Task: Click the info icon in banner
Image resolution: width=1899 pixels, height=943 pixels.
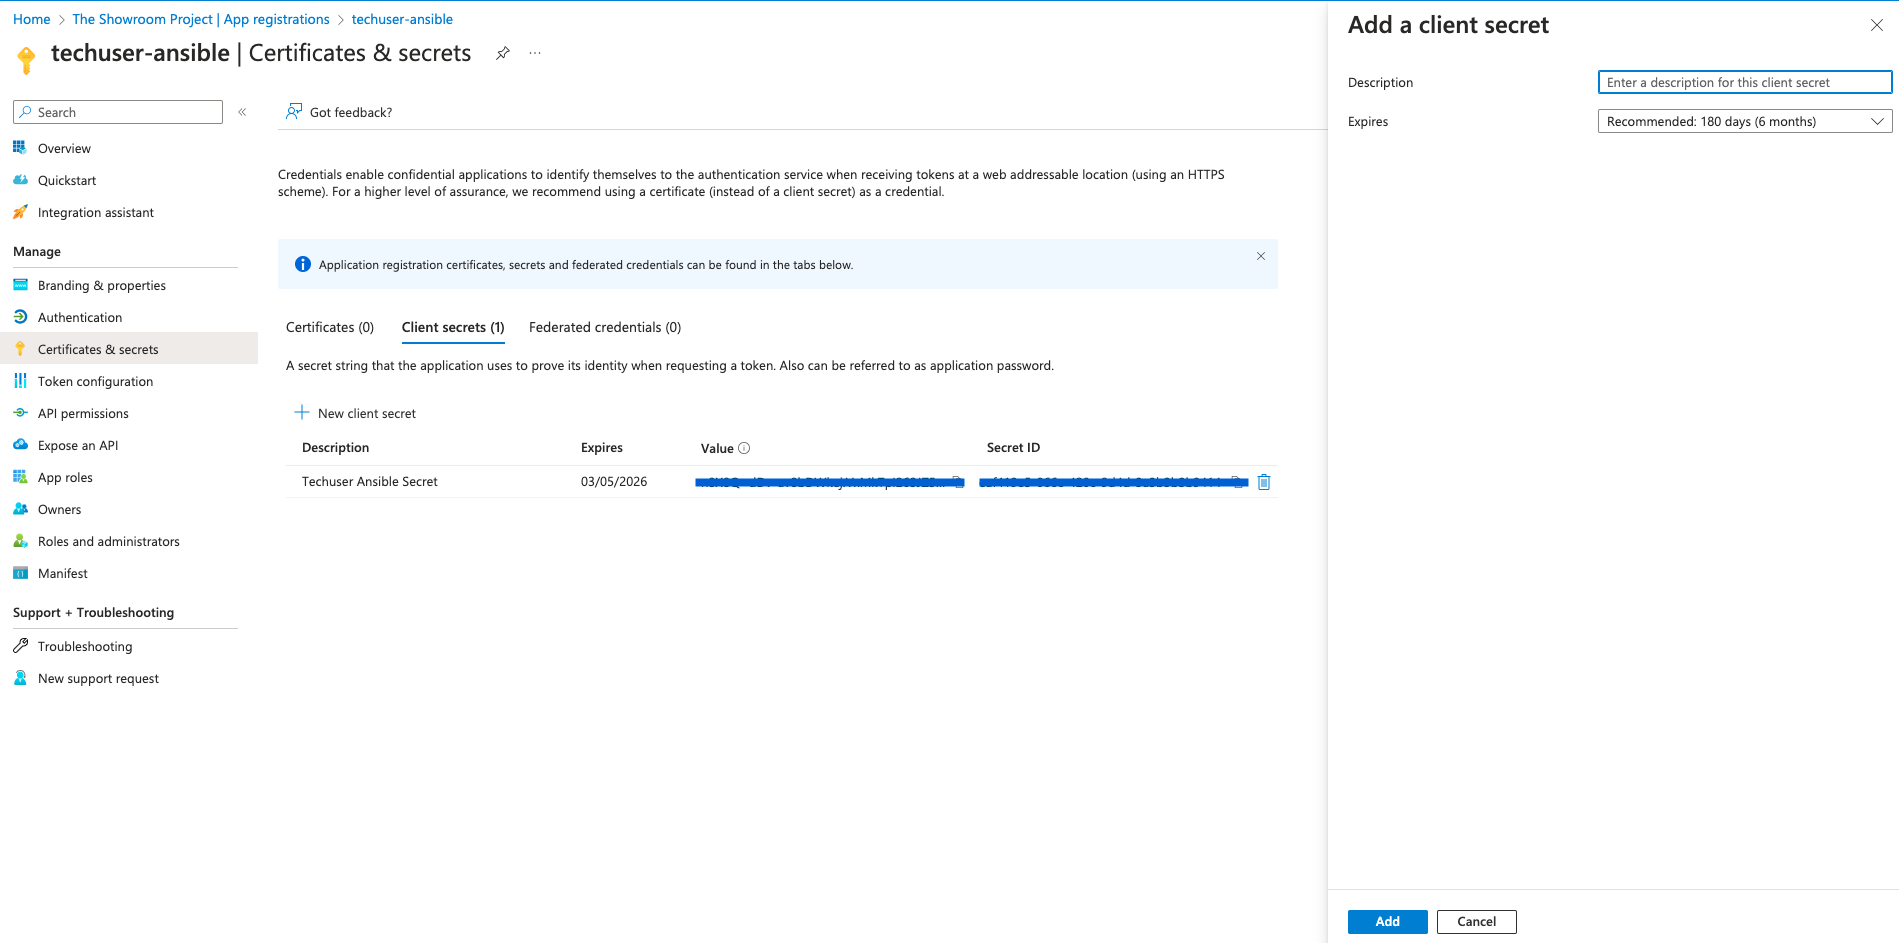Action: coord(303,264)
